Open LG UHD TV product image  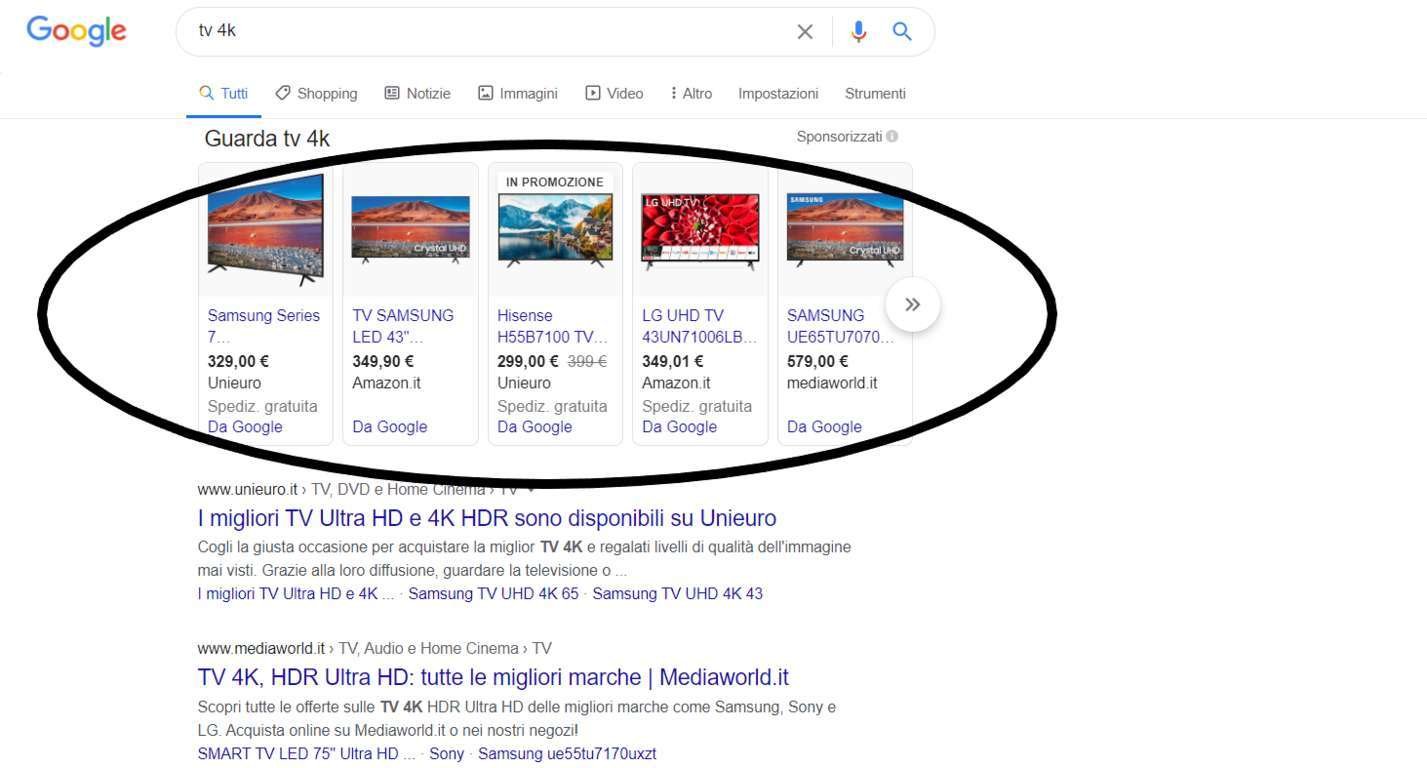[x=700, y=232]
